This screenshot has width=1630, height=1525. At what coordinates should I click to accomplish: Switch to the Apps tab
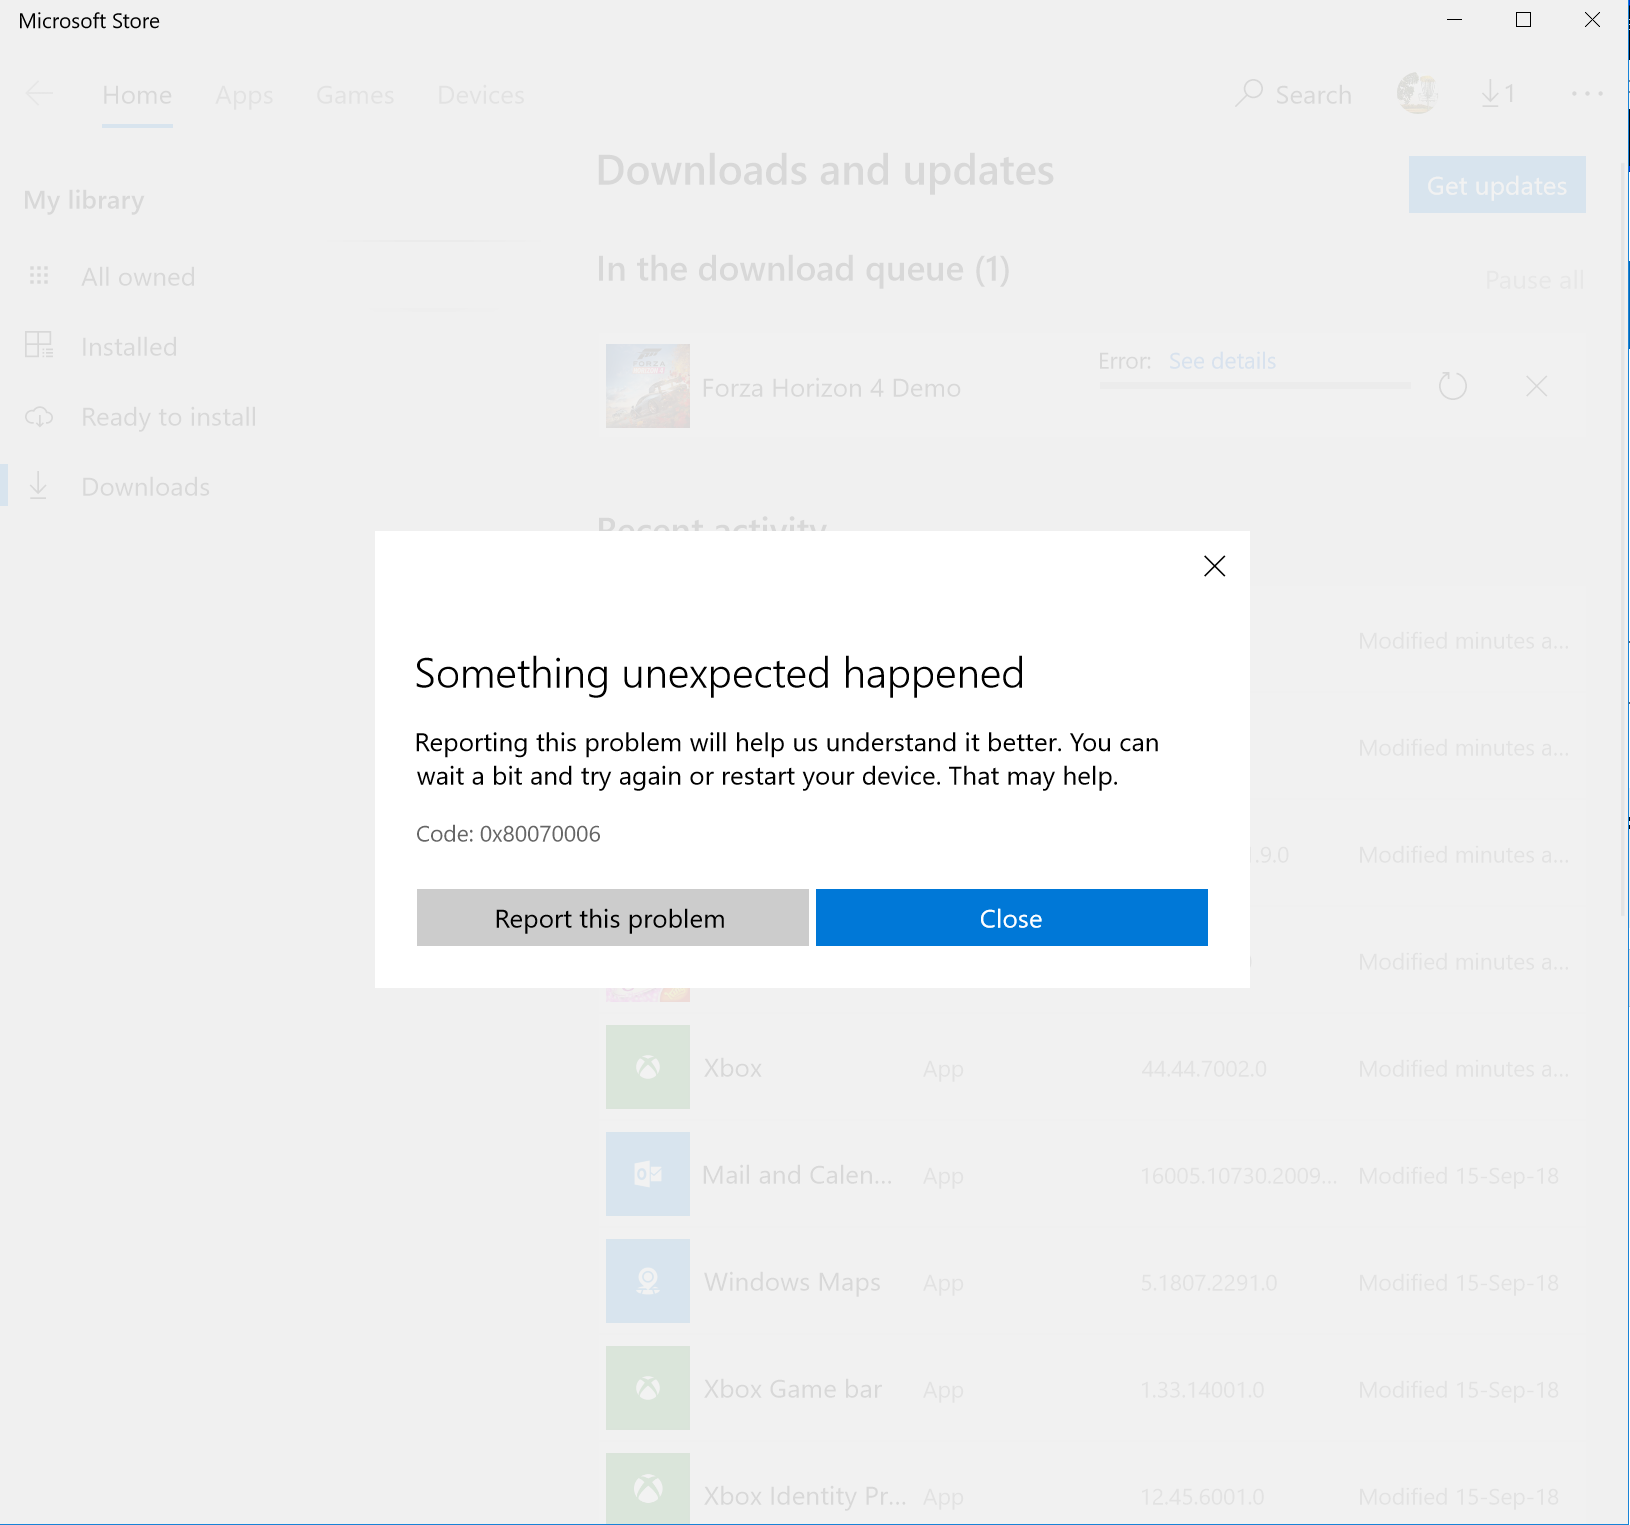point(244,95)
